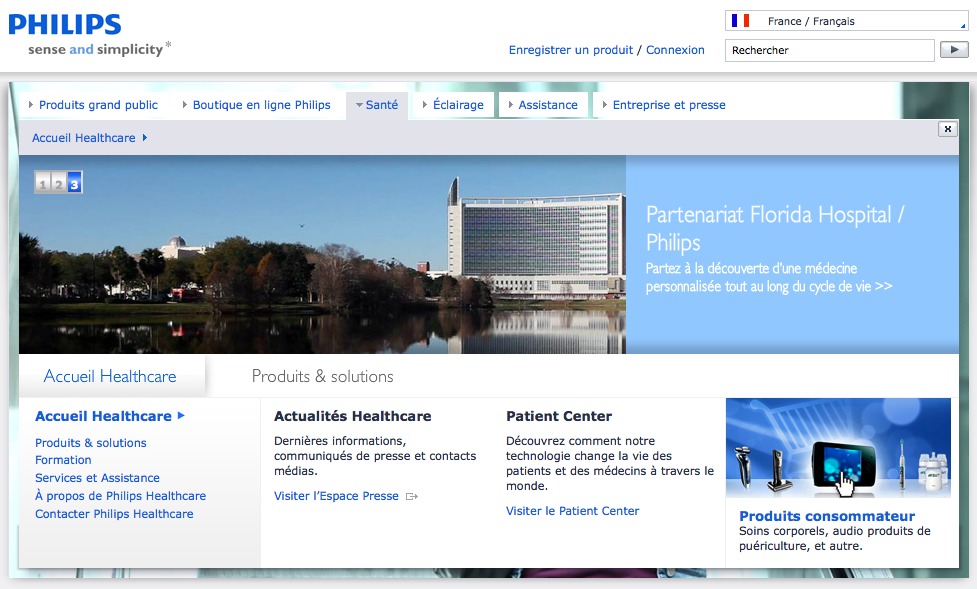The width and height of the screenshot is (977, 589).
Task: Click the Florida Hospital banner photo
Action: [x=323, y=254]
